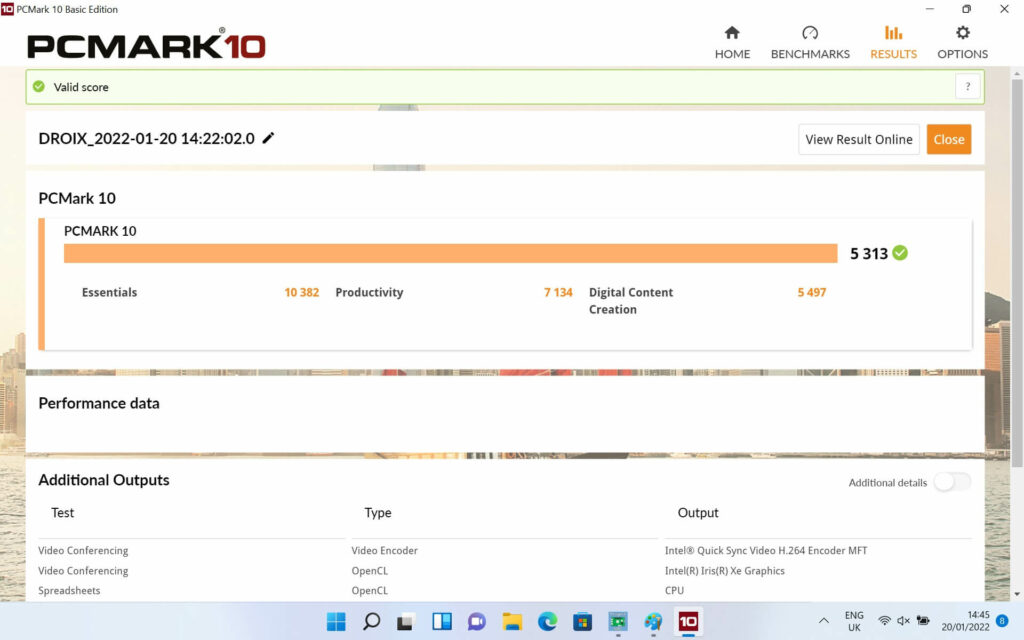
Task: Select the Video Conferencing Video Encoder row
Action: pyautogui.click(x=504, y=551)
